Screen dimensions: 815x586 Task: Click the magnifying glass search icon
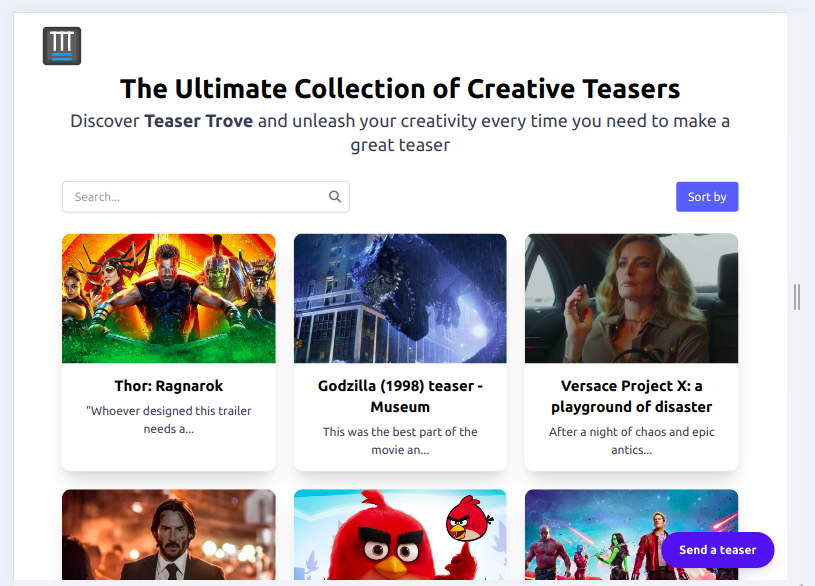tap(335, 197)
